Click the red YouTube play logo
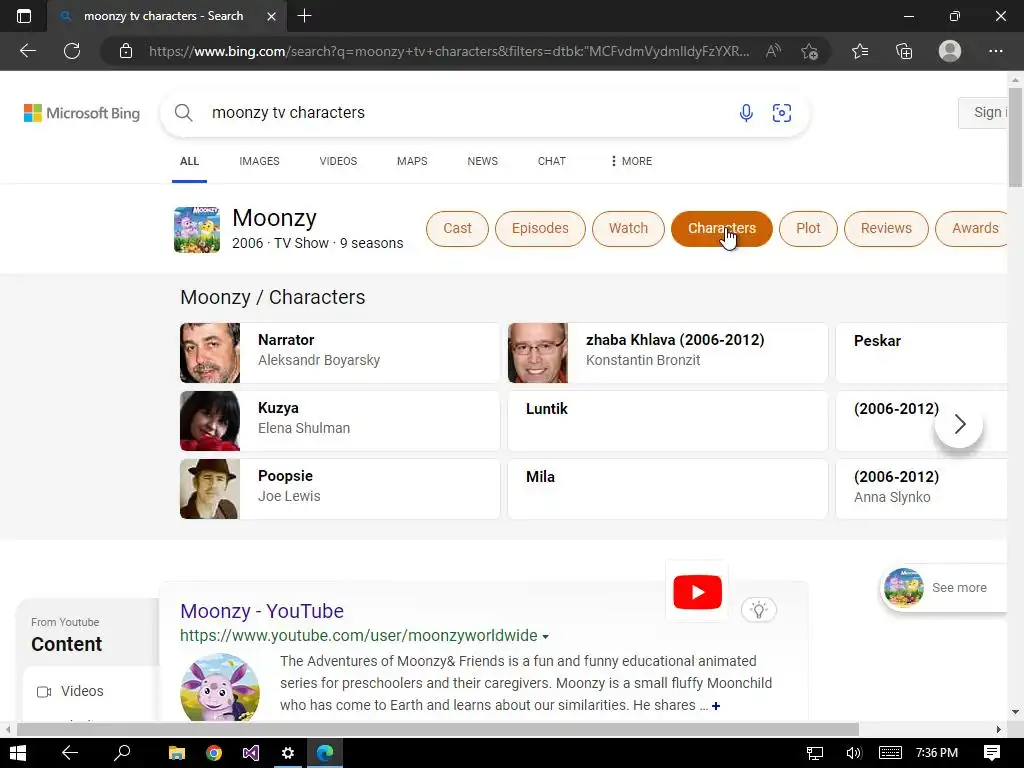1024x768 pixels. pos(697,592)
